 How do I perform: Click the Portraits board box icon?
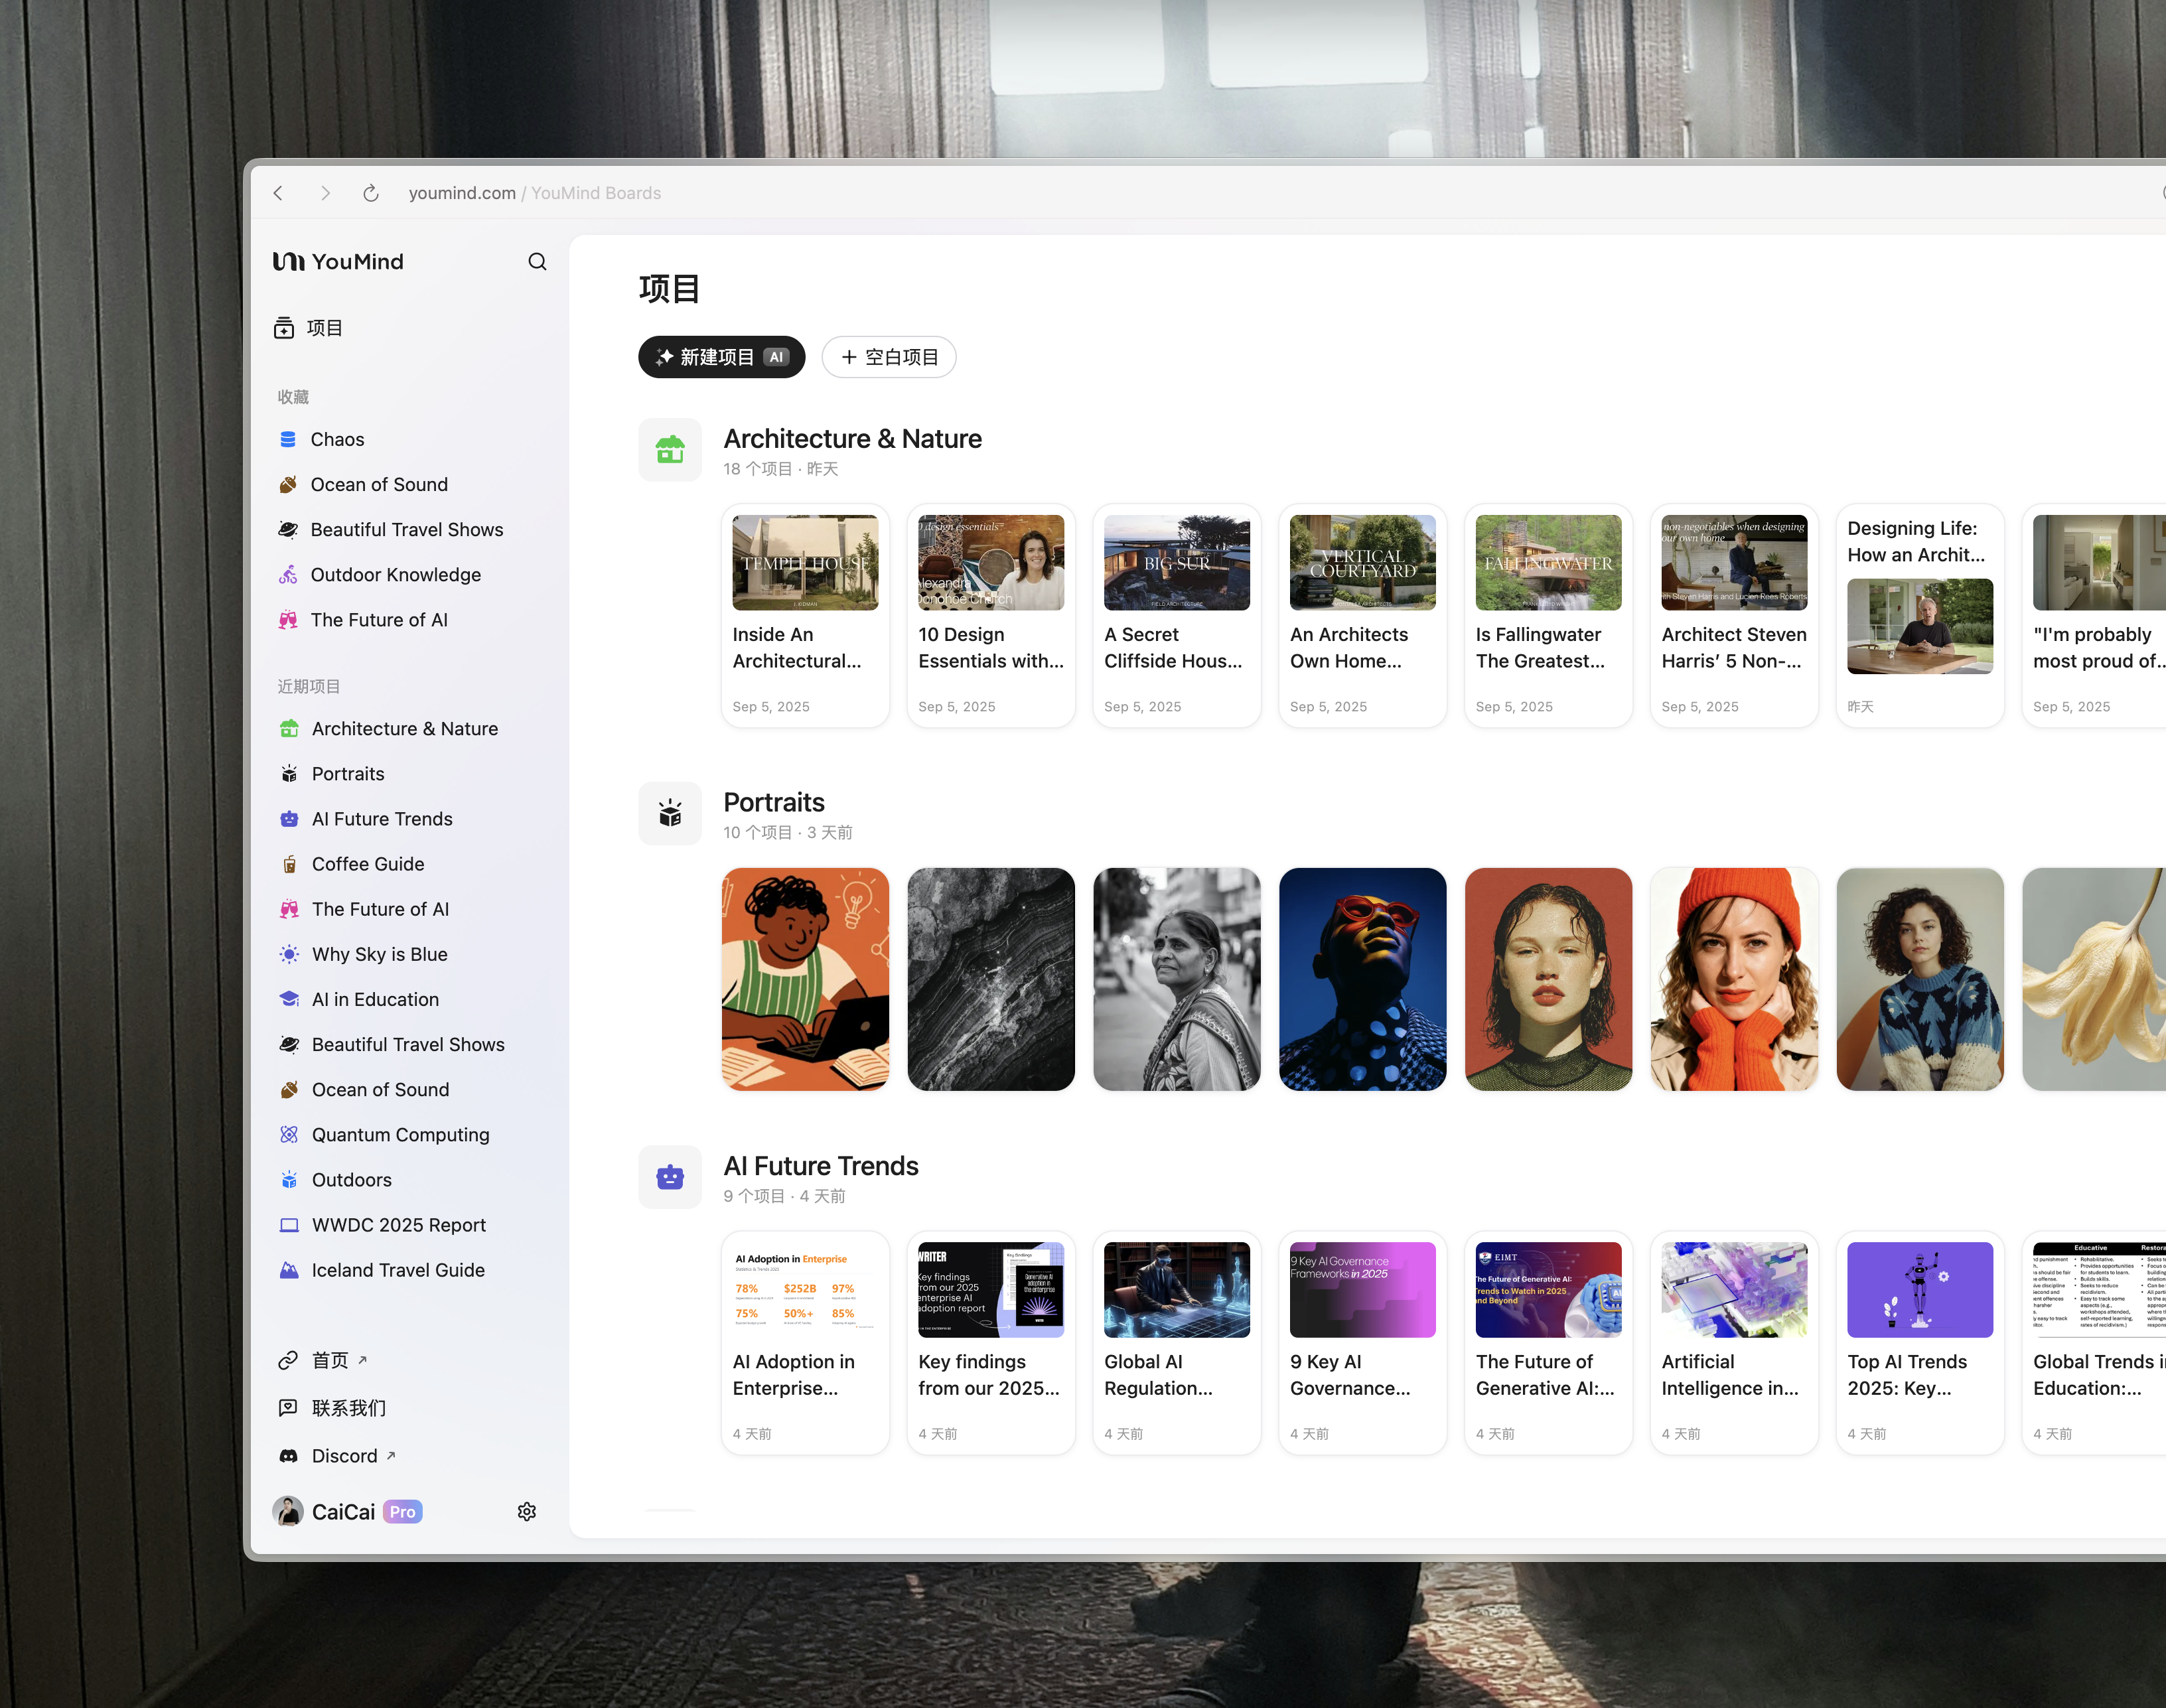click(670, 813)
